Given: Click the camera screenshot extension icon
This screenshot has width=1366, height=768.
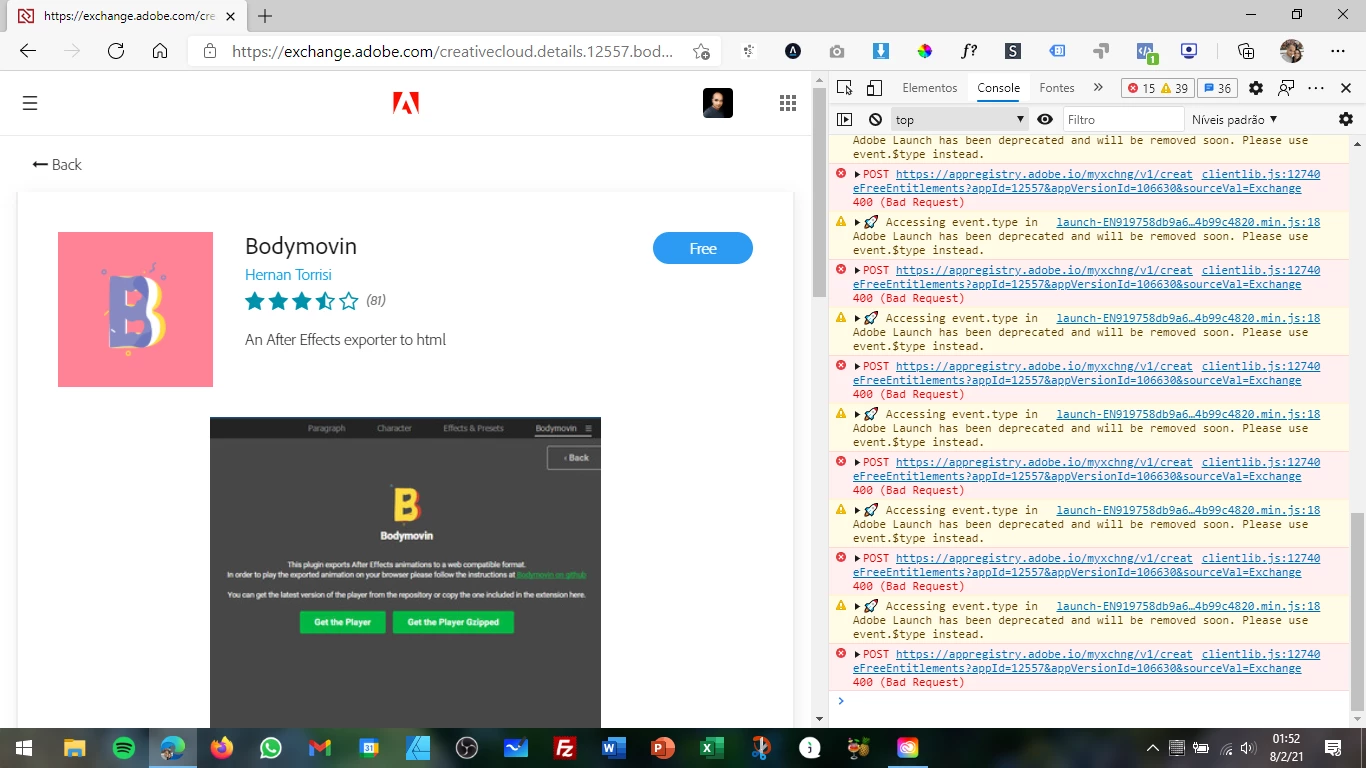Looking at the screenshot, I should (x=837, y=51).
